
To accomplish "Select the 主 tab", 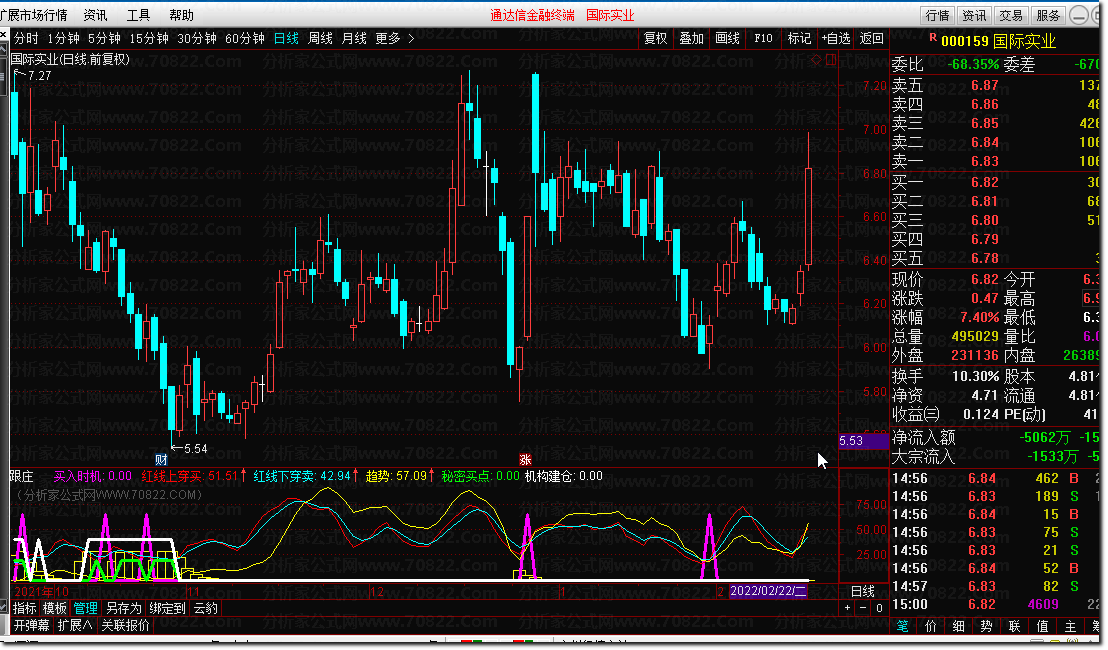I will 1071,626.
